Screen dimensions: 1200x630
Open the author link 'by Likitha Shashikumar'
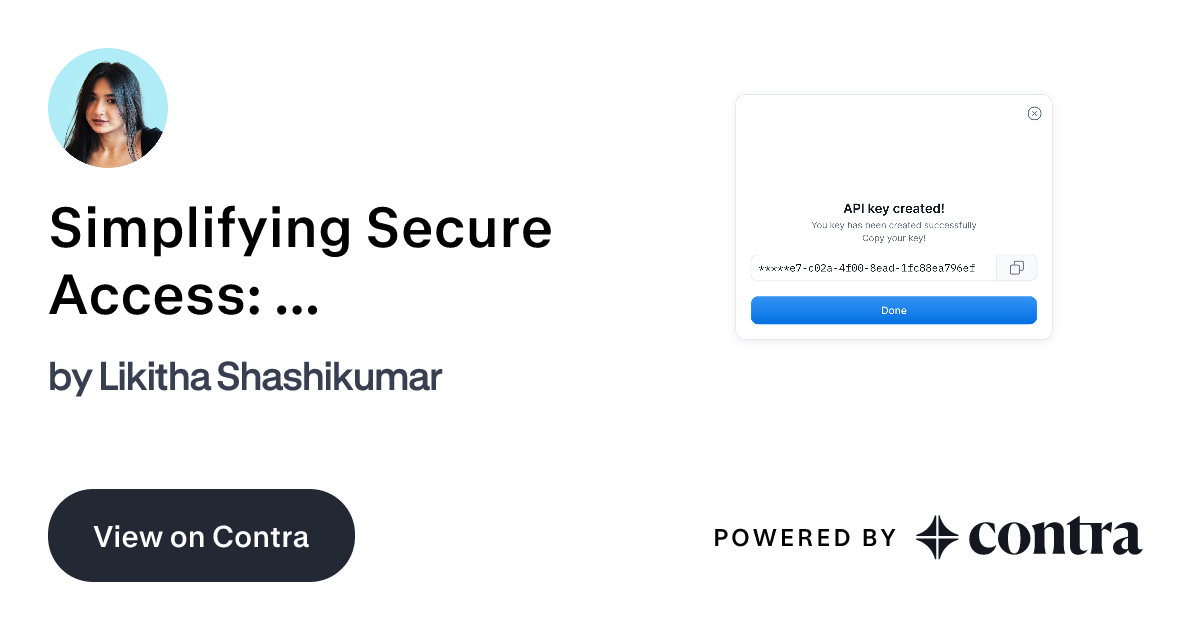coord(243,378)
